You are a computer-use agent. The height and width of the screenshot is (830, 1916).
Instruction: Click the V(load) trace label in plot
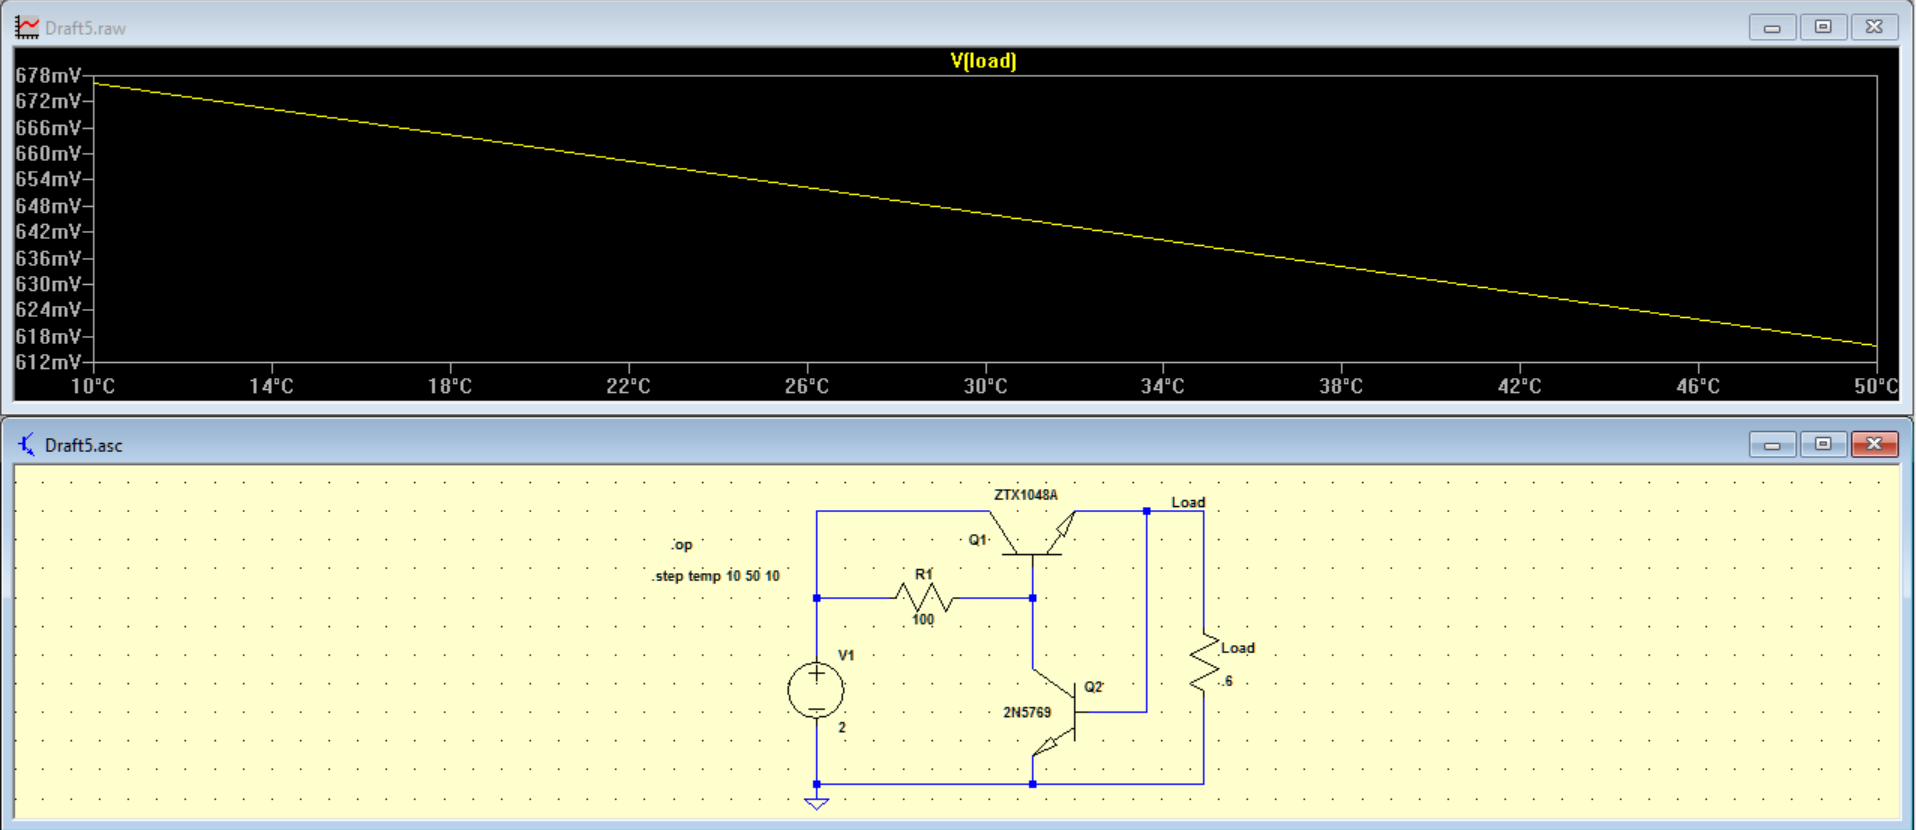coord(983,61)
